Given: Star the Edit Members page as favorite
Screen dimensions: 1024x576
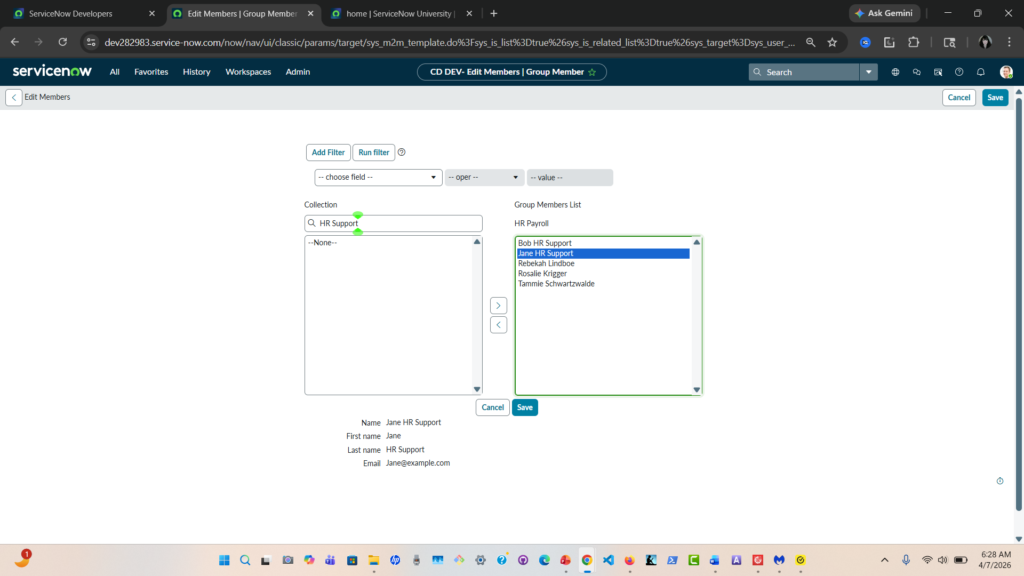Looking at the screenshot, I should [592, 72].
